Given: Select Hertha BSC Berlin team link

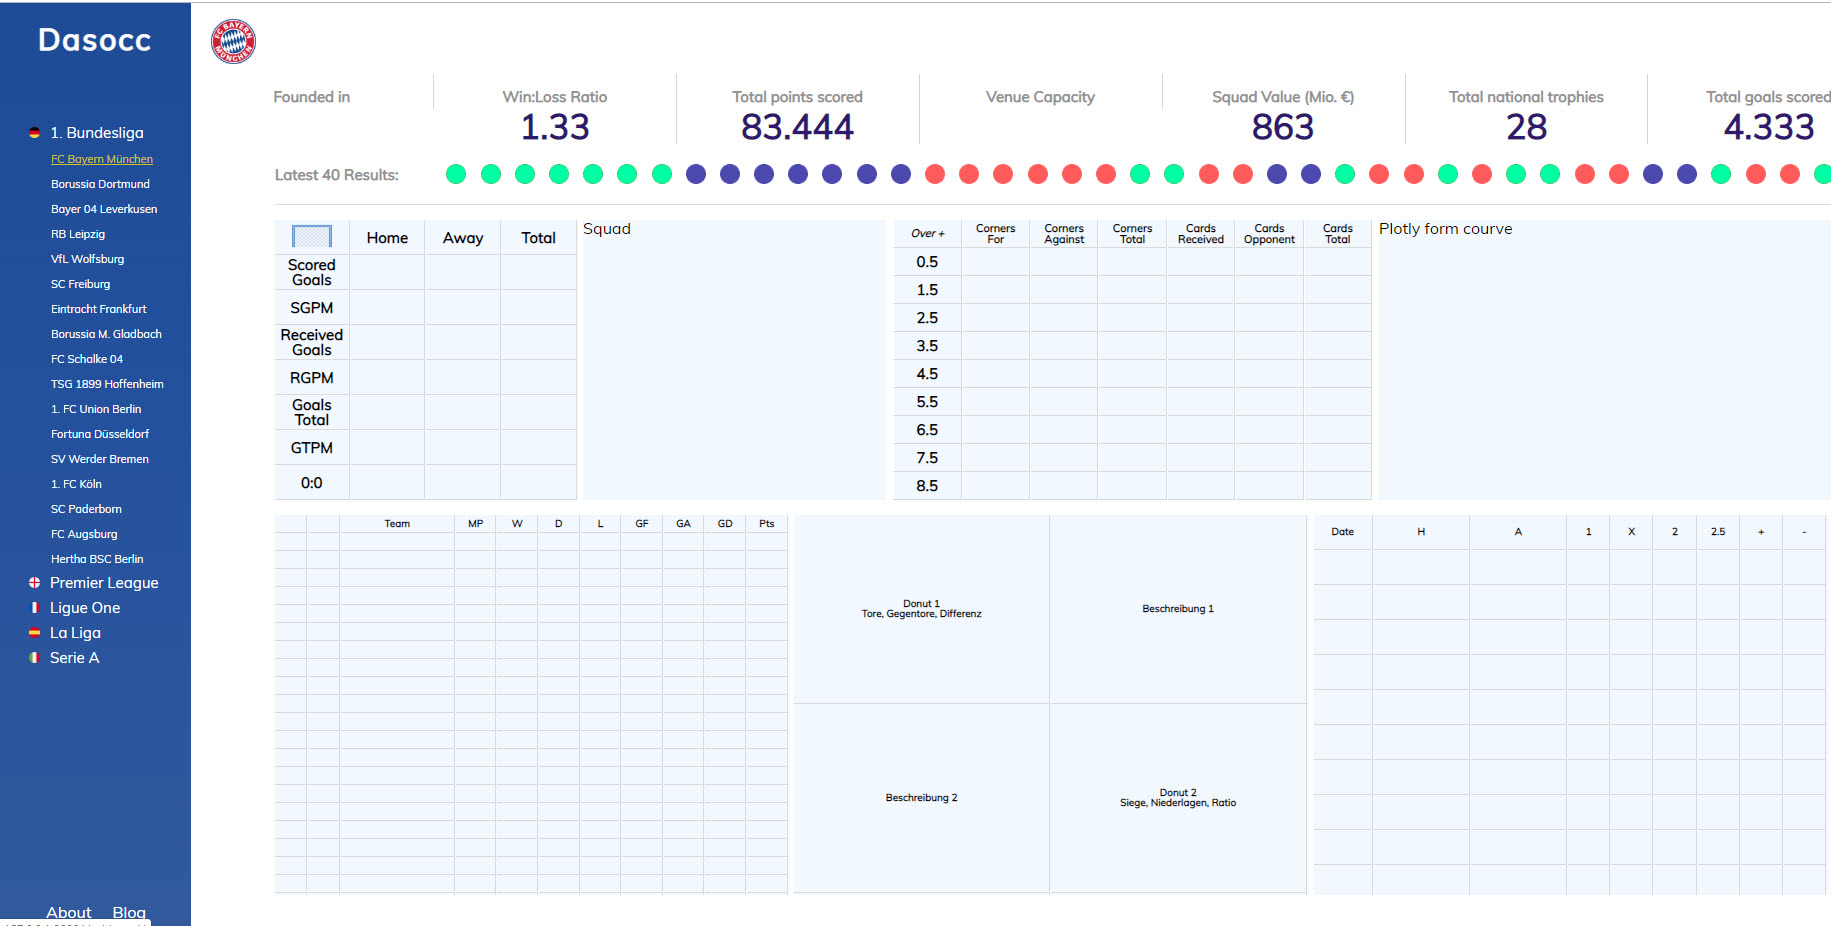Looking at the screenshot, I should (x=97, y=559).
